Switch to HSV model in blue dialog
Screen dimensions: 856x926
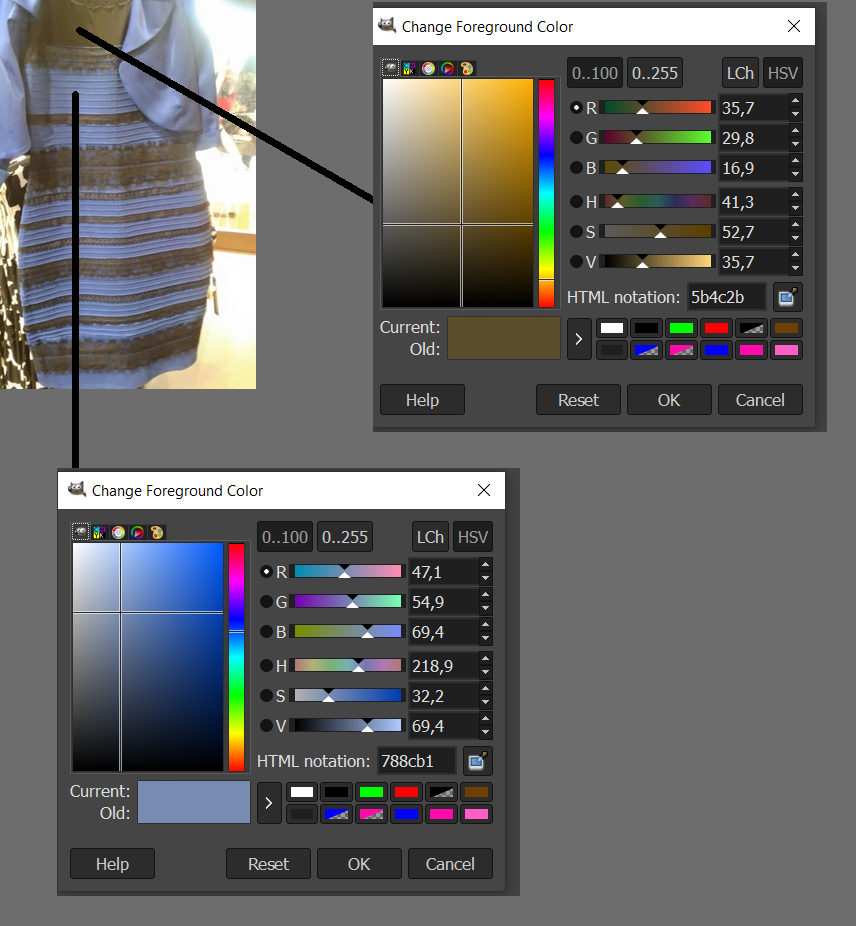[x=473, y=537]
